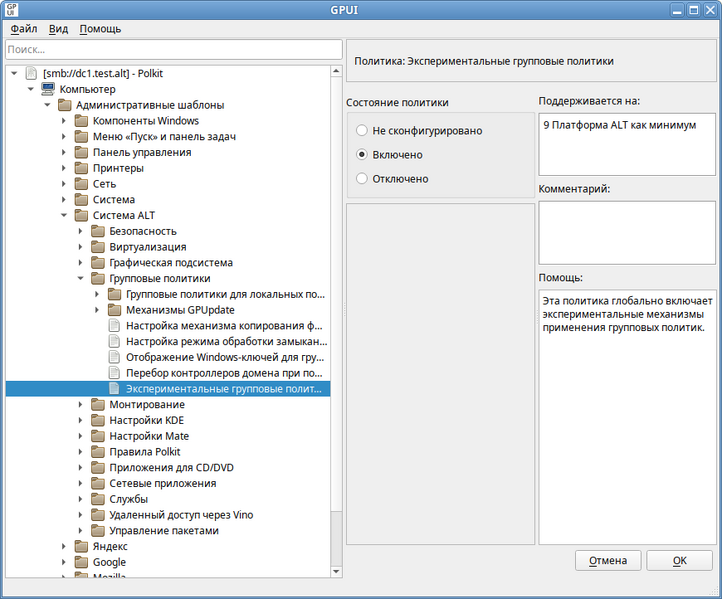Click policy document icon for Перебор контроллеров домена

click(x=114, y=372)
